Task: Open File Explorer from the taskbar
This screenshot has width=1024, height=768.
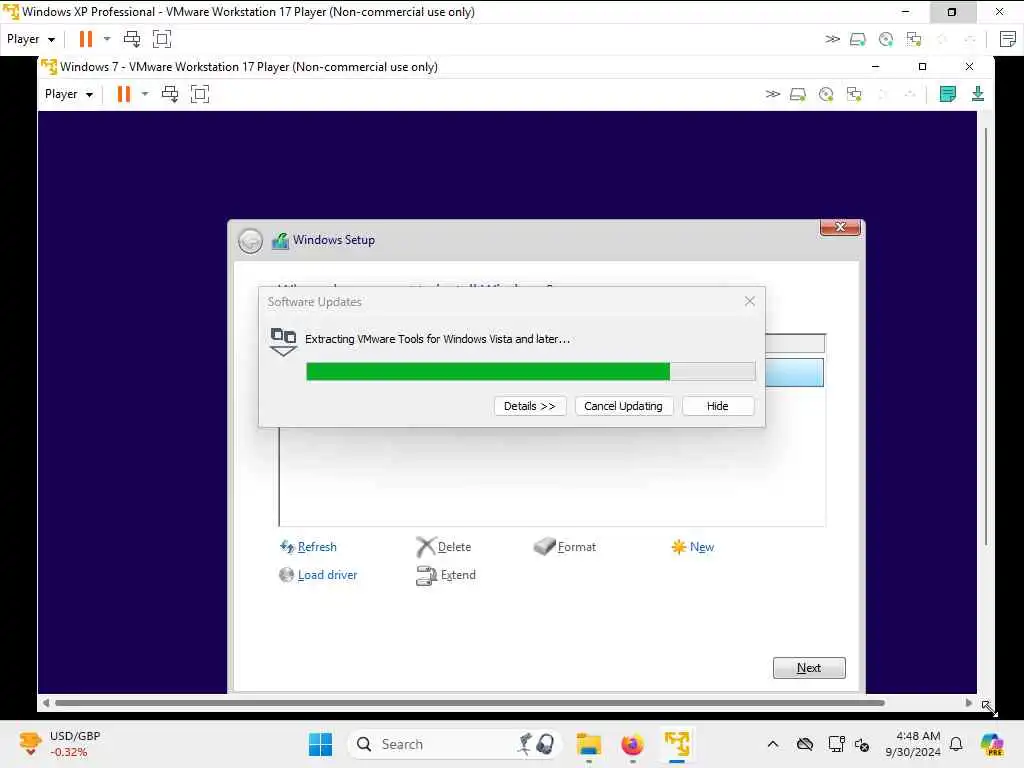Action: pyautogui.click(x=588, y=744)
